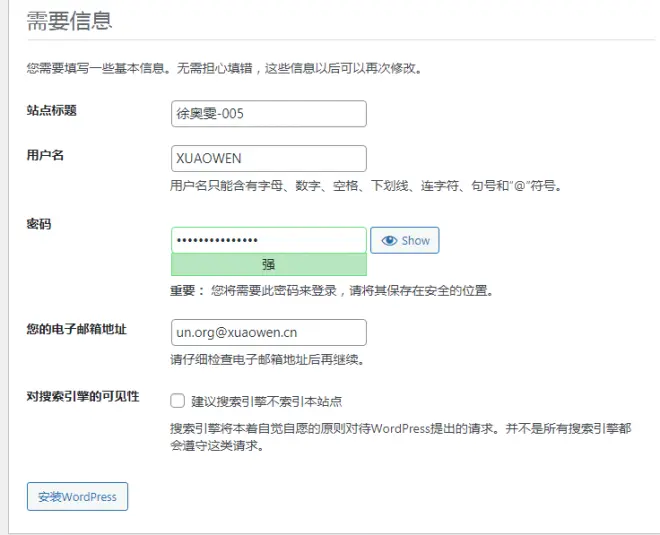Click the 请仔细检查电子邮箱地址 hint text
The width and height of the screenshot is (660, 535).
click(x=267, y=359)
